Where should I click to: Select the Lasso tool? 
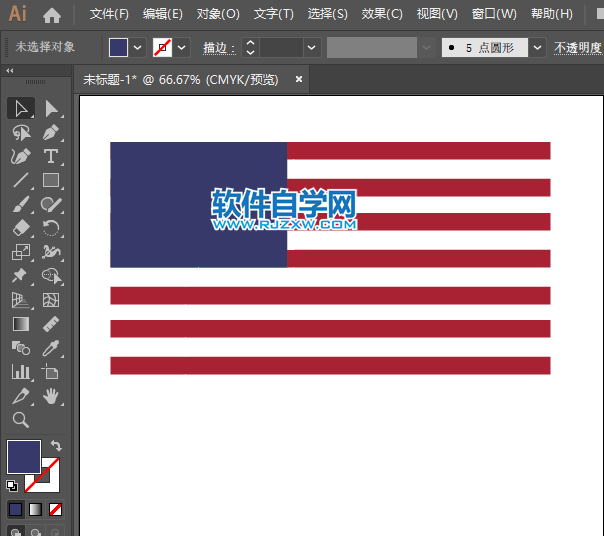pos(21,133)
